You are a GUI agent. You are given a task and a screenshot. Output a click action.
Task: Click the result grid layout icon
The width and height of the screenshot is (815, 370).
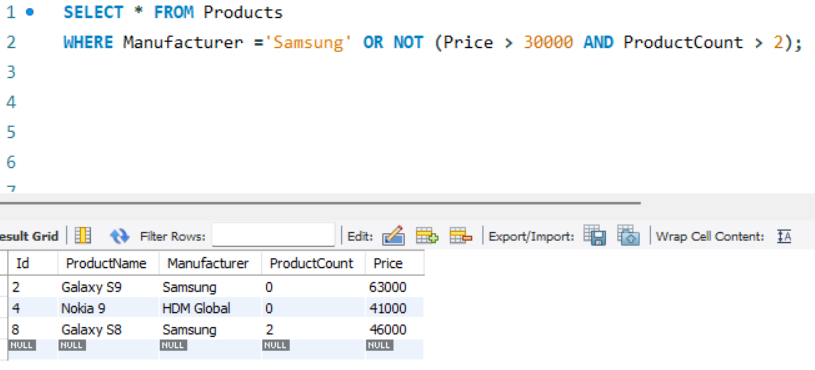83,236
